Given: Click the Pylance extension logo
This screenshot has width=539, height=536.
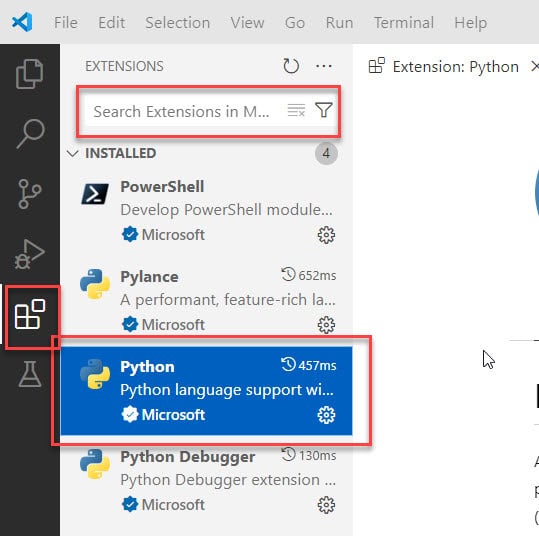Looking at the screenshot, I should coord(95,284).
